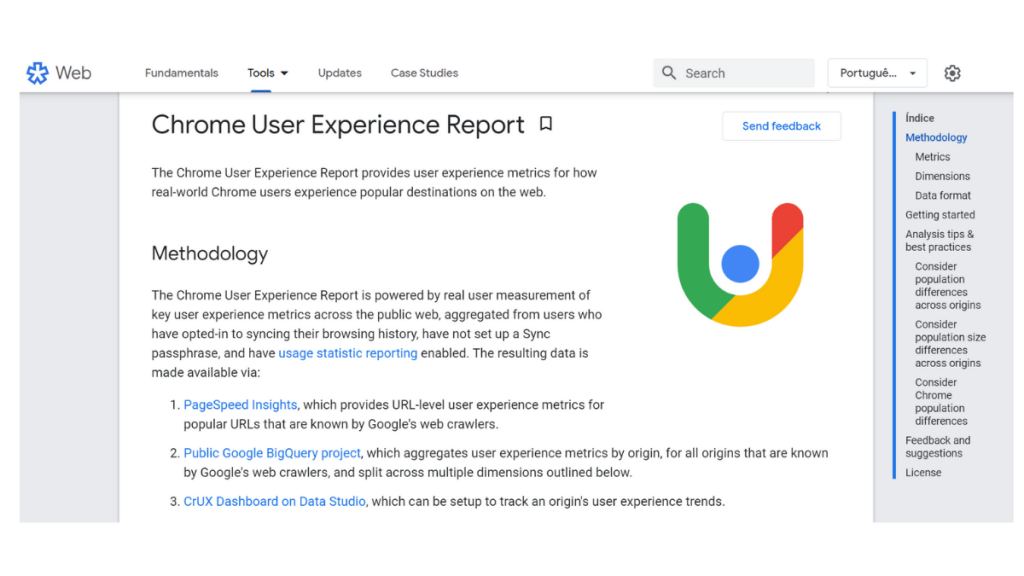Click the Web site title
Viewport: 1024px width, 576px height.
(x=73, y=73)
